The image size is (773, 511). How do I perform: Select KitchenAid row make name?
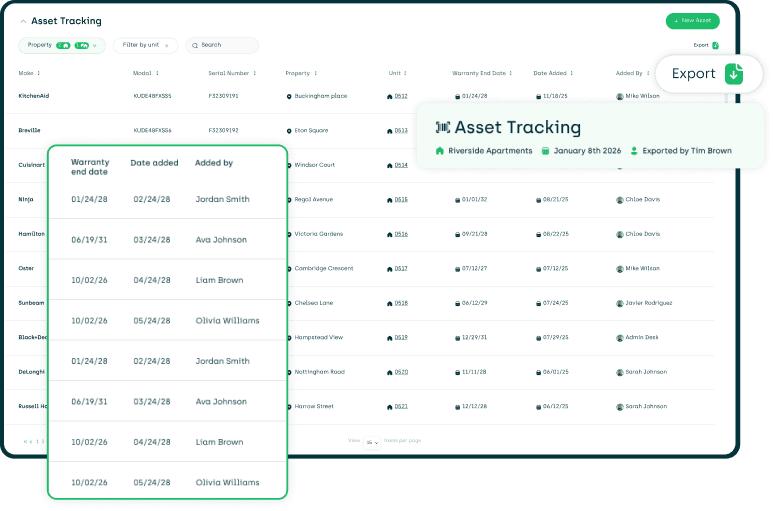(34, 96)
